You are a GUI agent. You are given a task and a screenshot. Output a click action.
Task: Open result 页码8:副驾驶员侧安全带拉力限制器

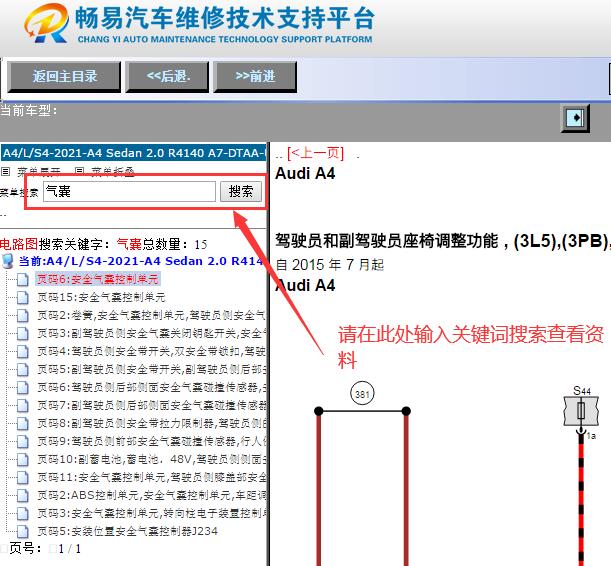click(x=151, y=423)
